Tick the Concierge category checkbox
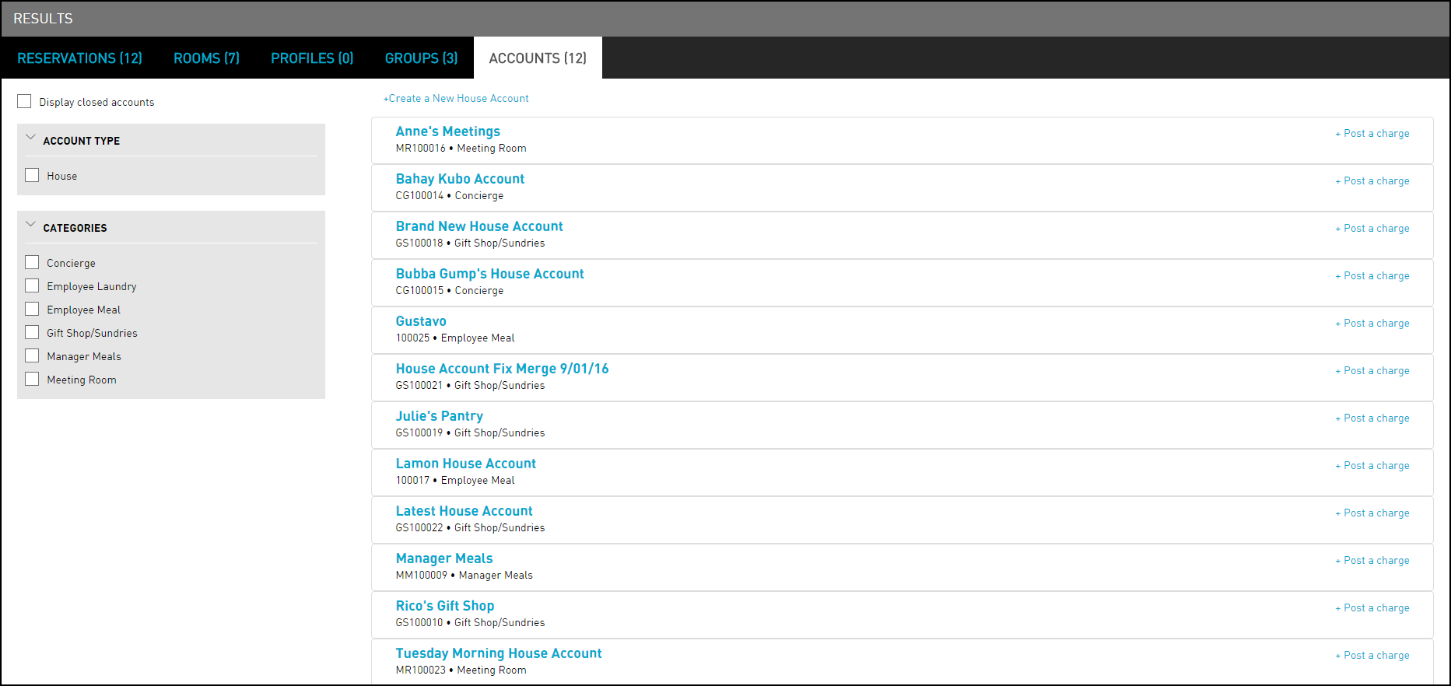The image size is (1451, 686). pos(32,263)
